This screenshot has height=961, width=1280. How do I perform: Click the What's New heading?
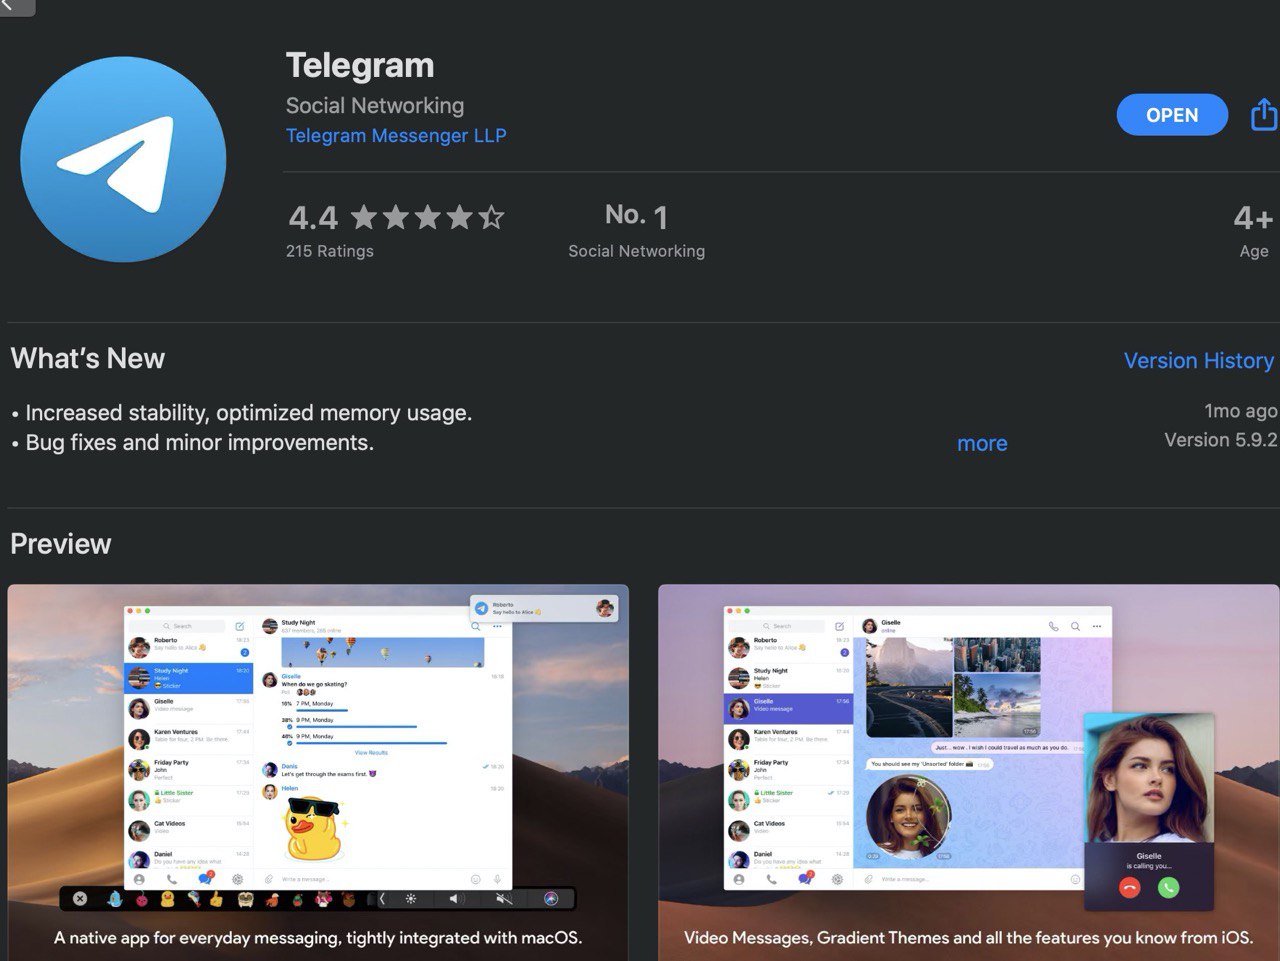pos(88,359)
